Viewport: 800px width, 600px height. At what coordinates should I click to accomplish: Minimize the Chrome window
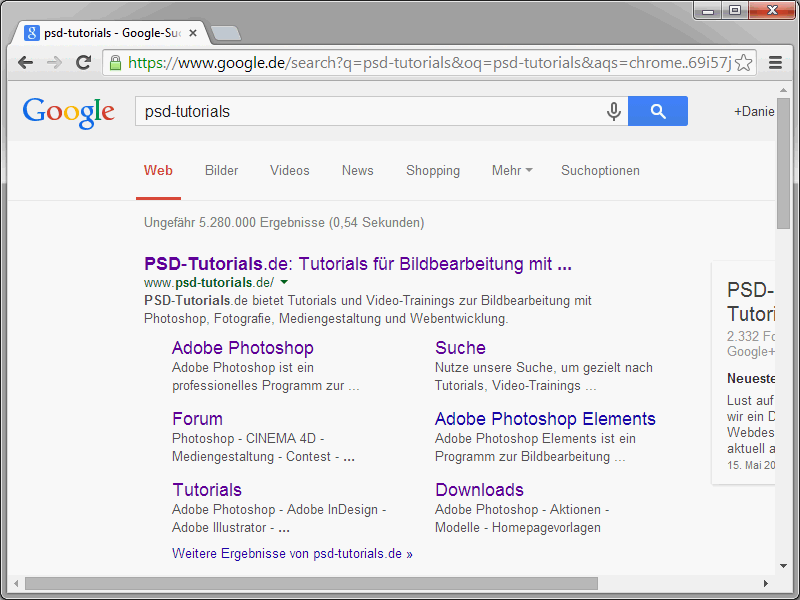point(708,10)
